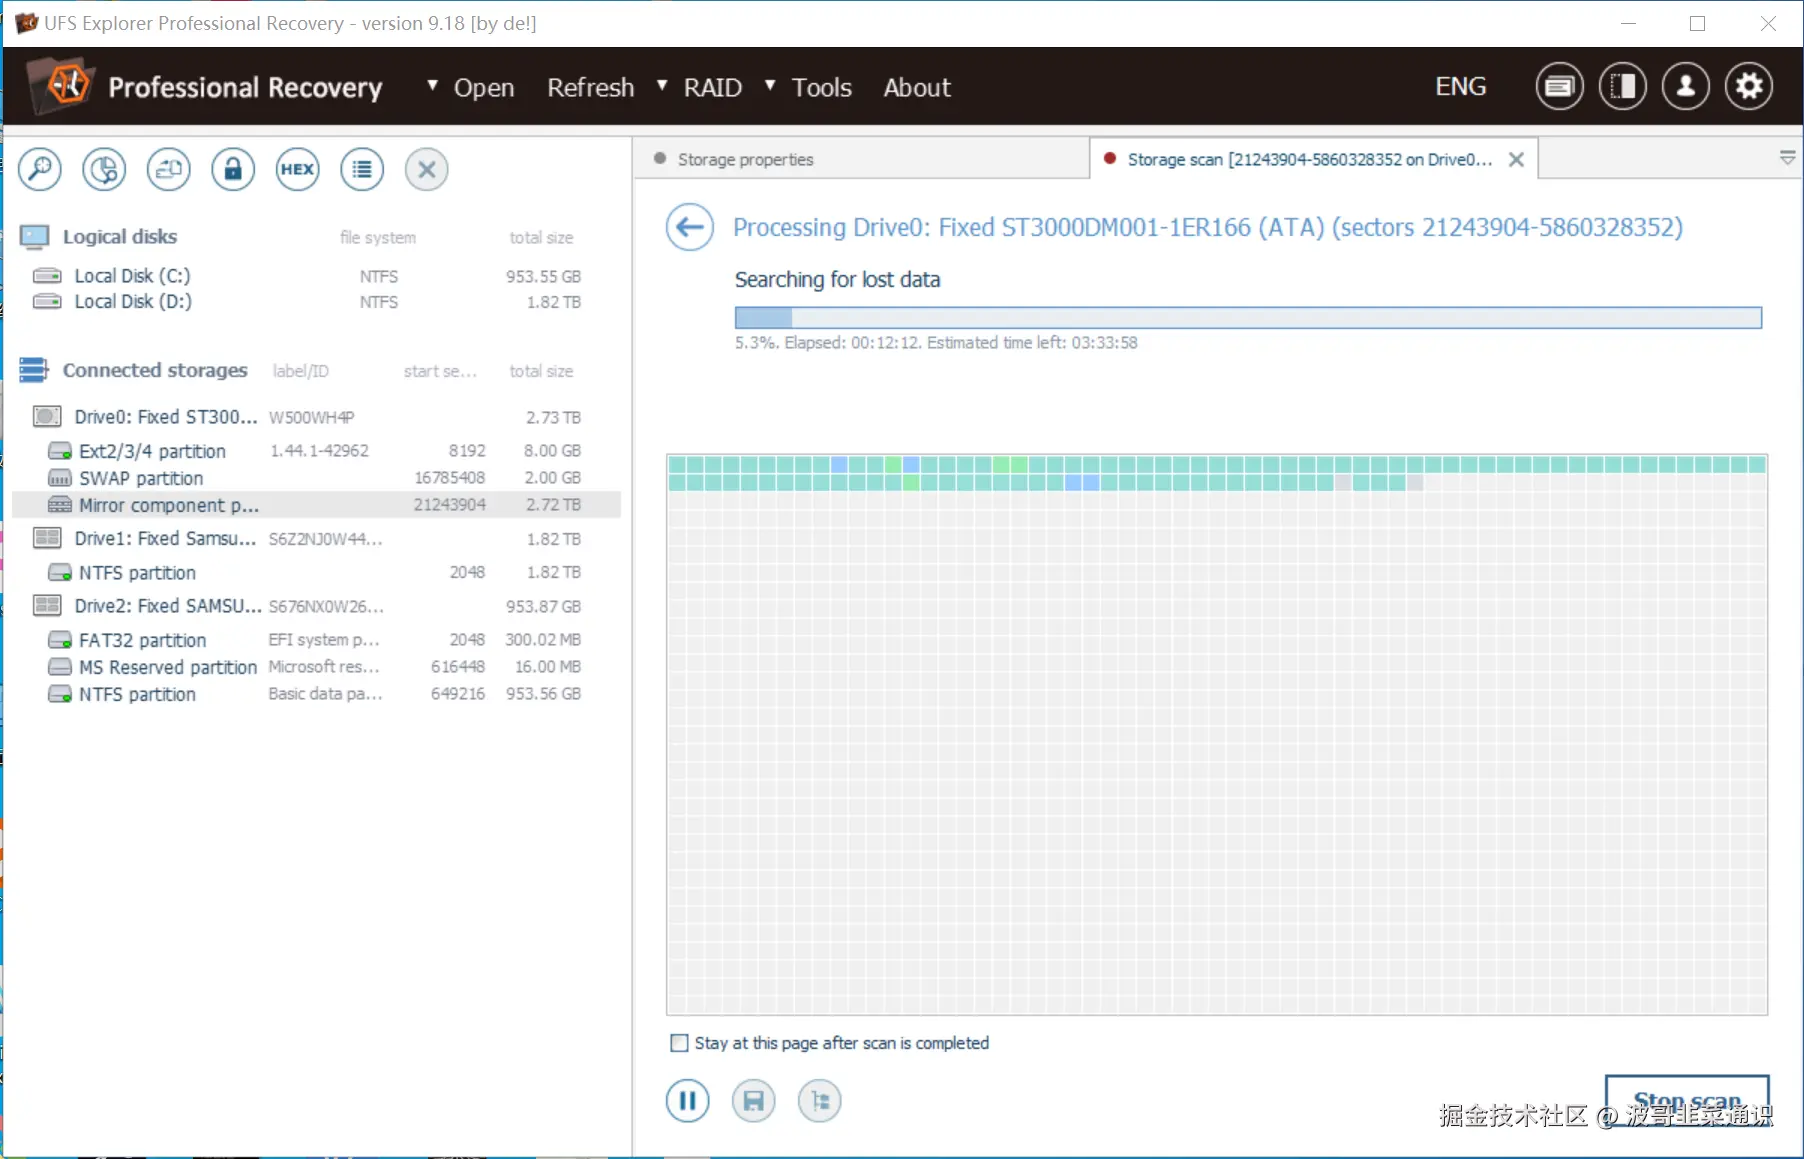Click the Drive0 hard disk icon
This screenshot has width=1804, height=1159.
47,416
